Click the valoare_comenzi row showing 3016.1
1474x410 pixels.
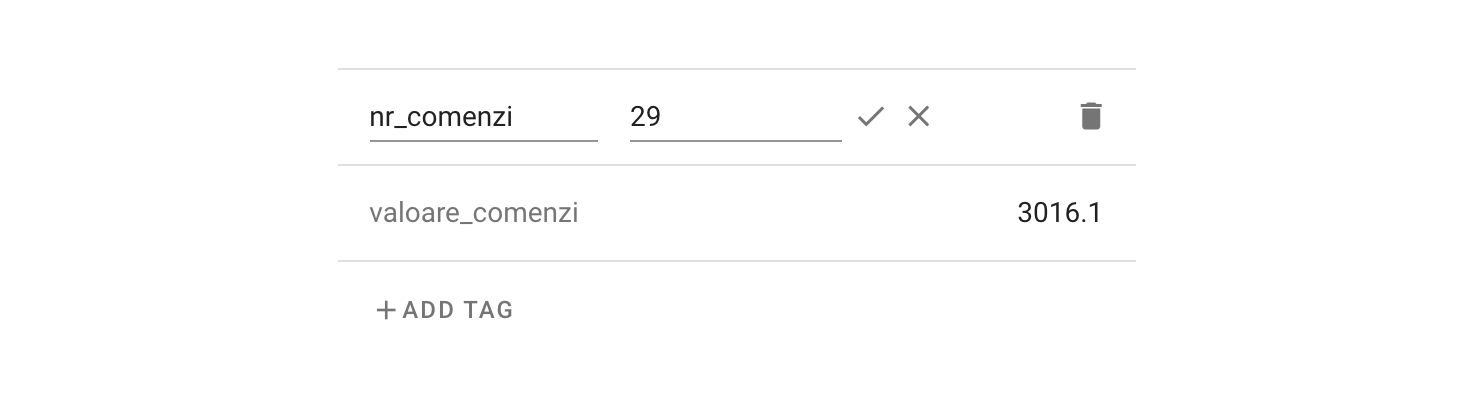(736, 213)
